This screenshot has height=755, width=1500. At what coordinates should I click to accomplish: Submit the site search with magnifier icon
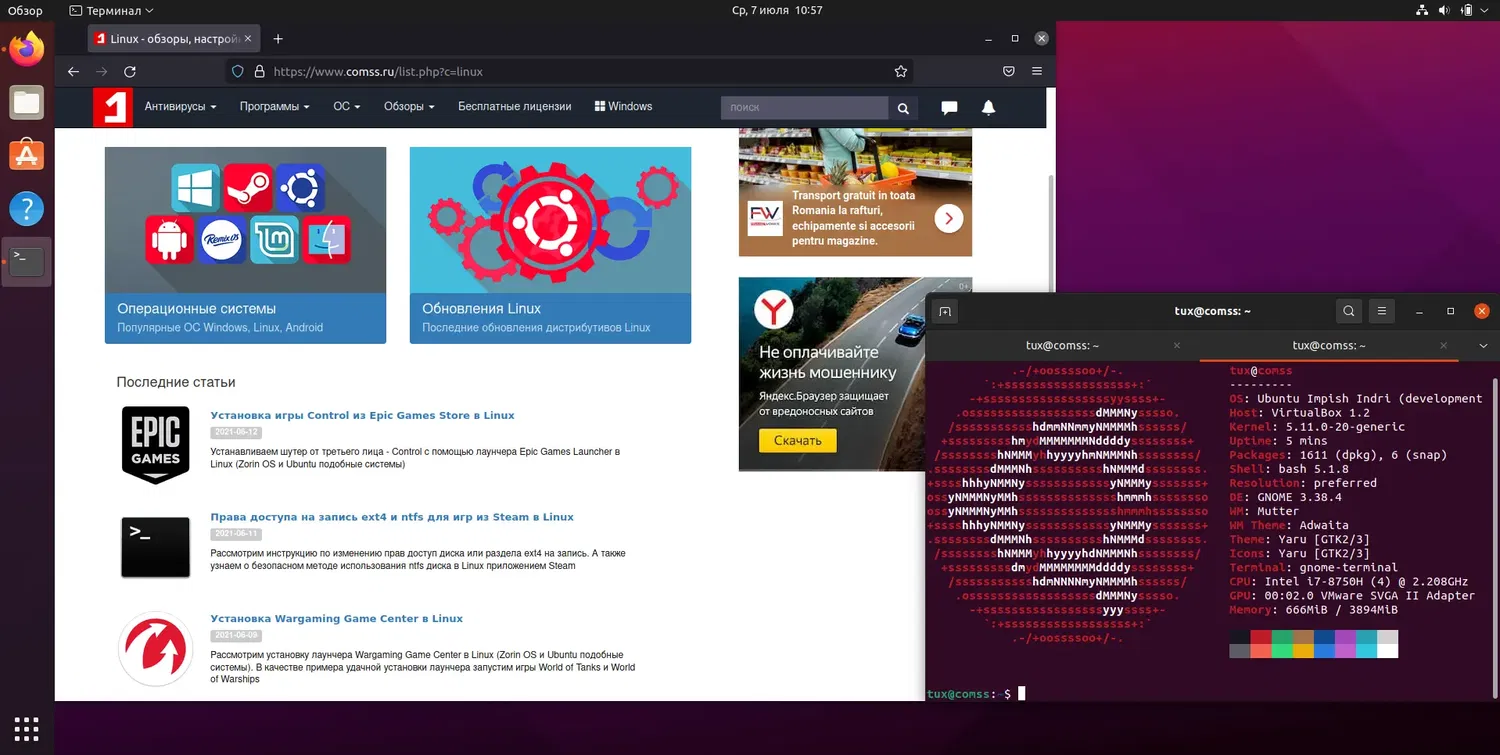(x=903, y=108)
